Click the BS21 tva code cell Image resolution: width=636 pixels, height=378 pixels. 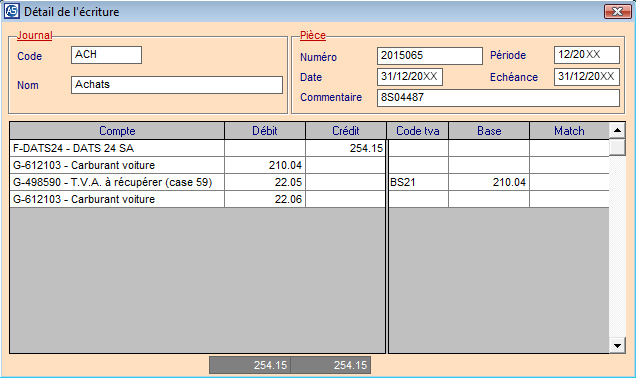coord(418,183)
